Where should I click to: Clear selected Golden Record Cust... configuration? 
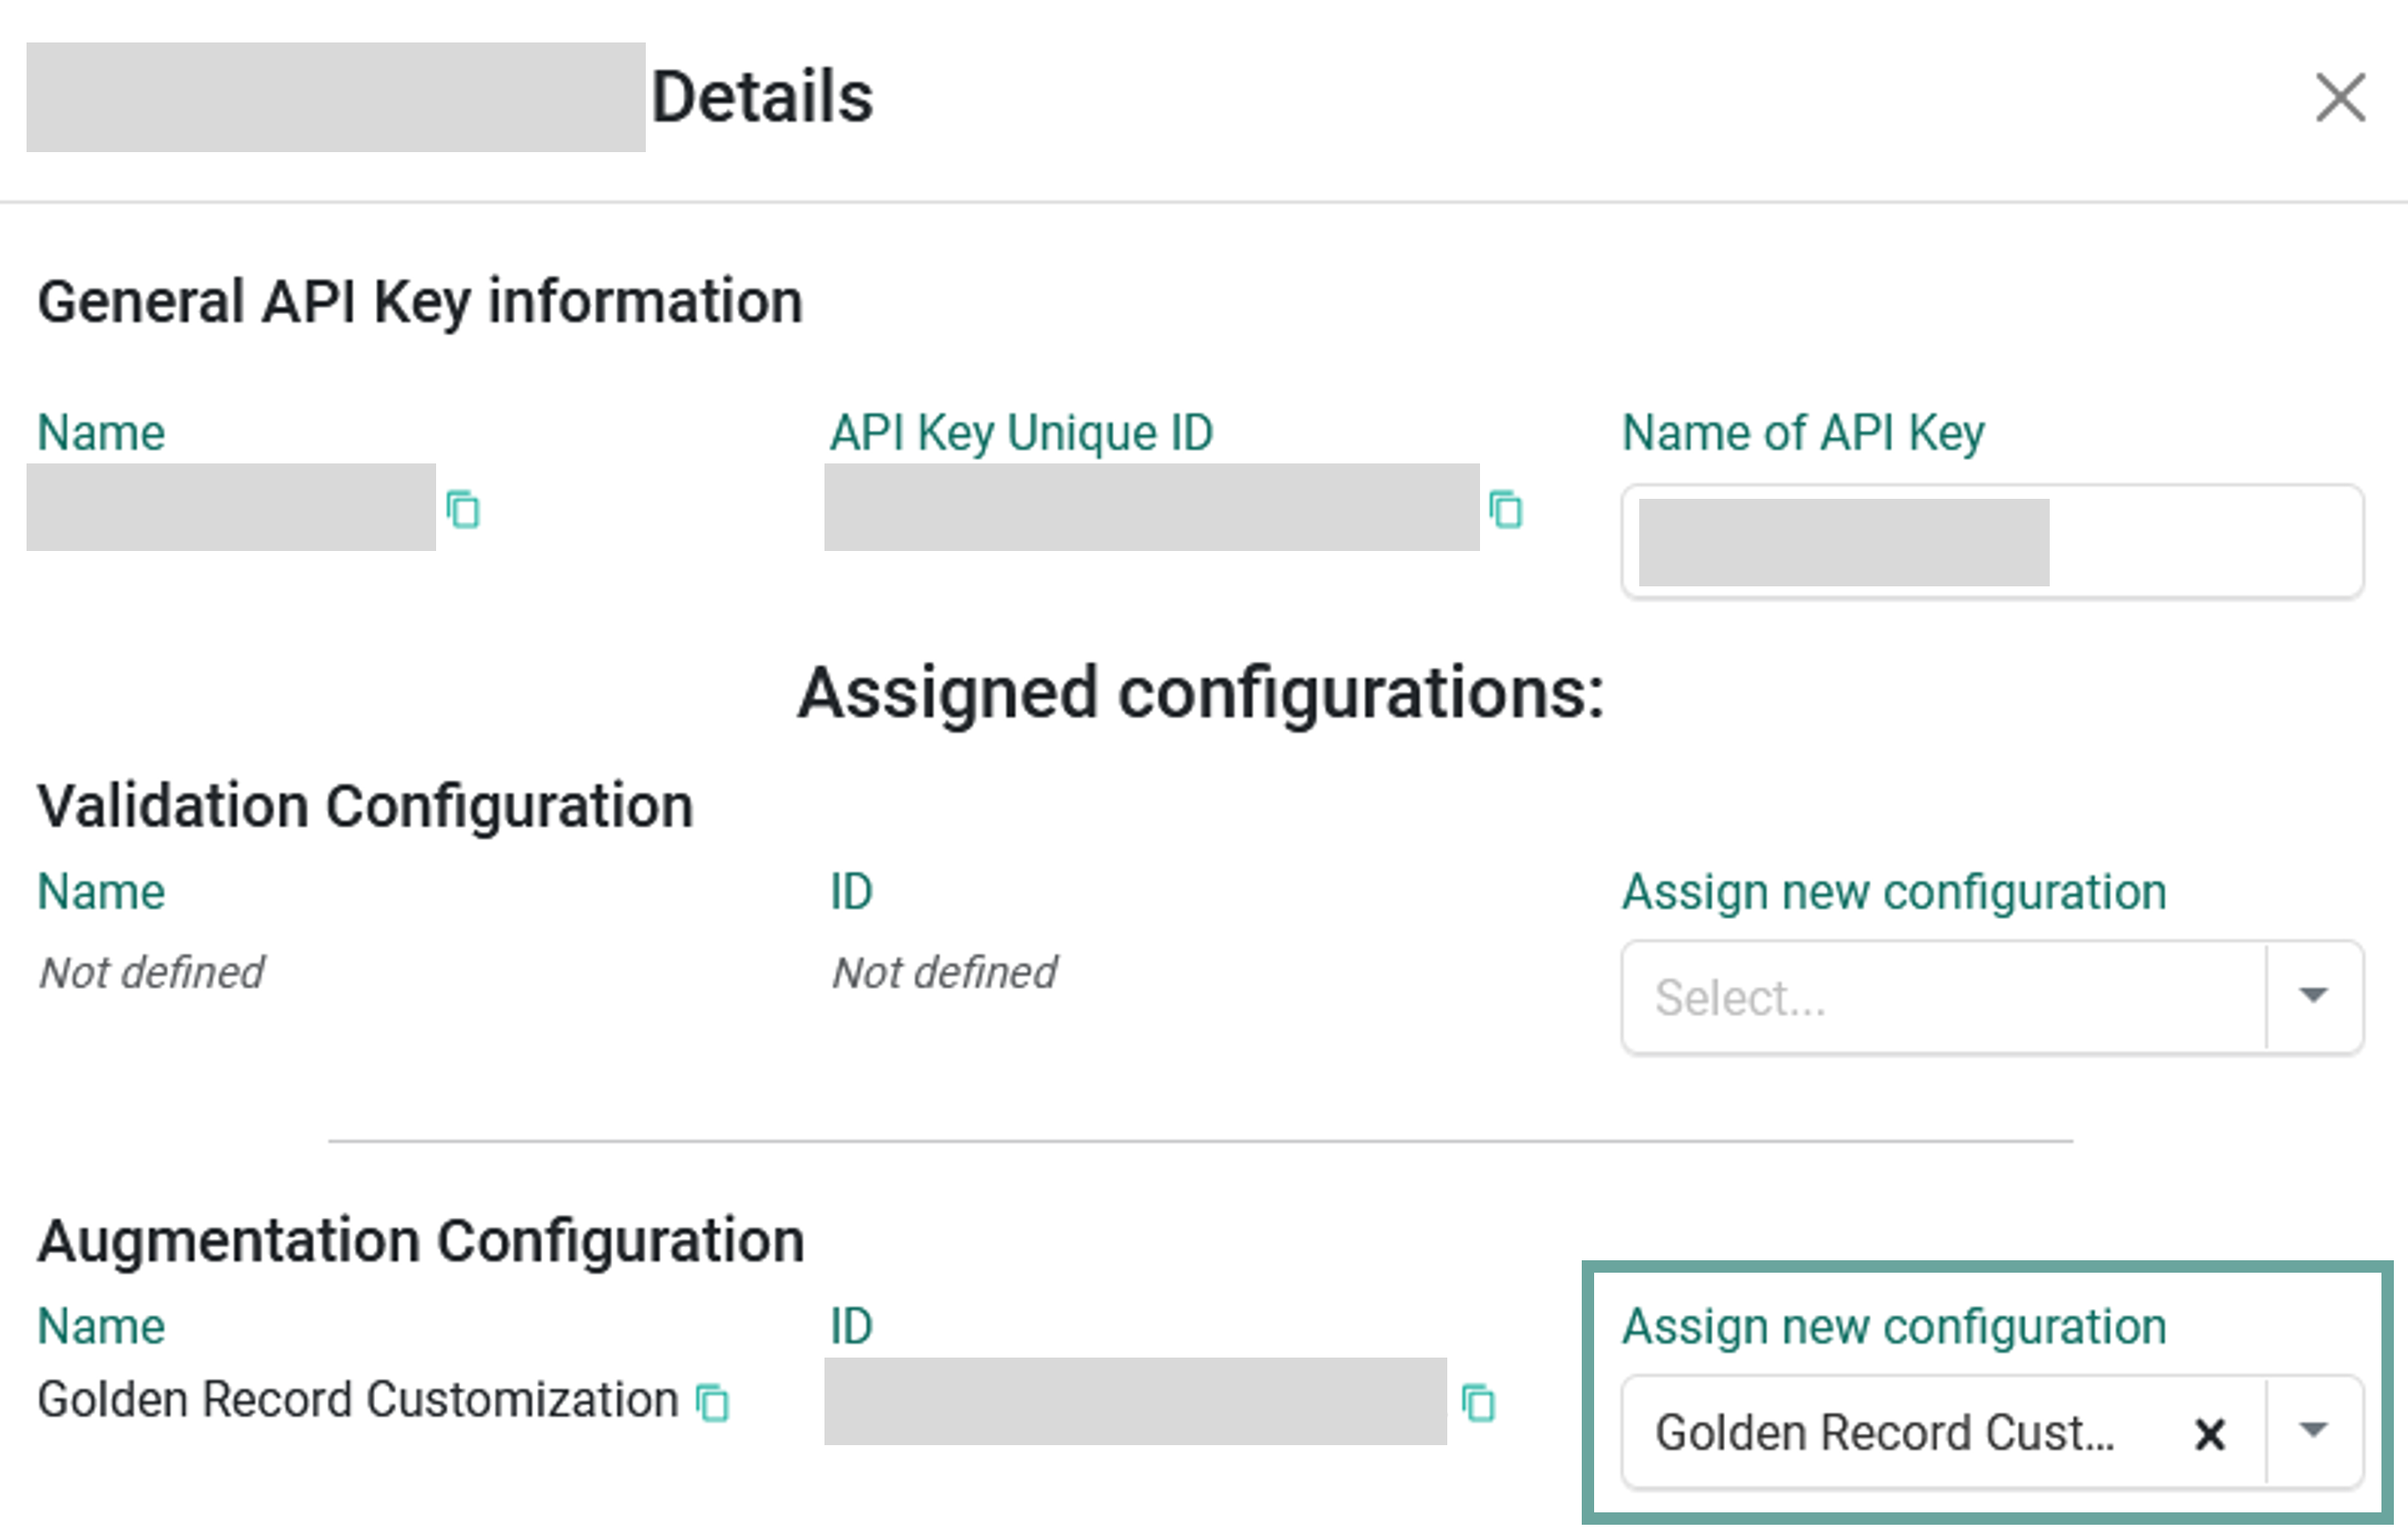2210,1435
